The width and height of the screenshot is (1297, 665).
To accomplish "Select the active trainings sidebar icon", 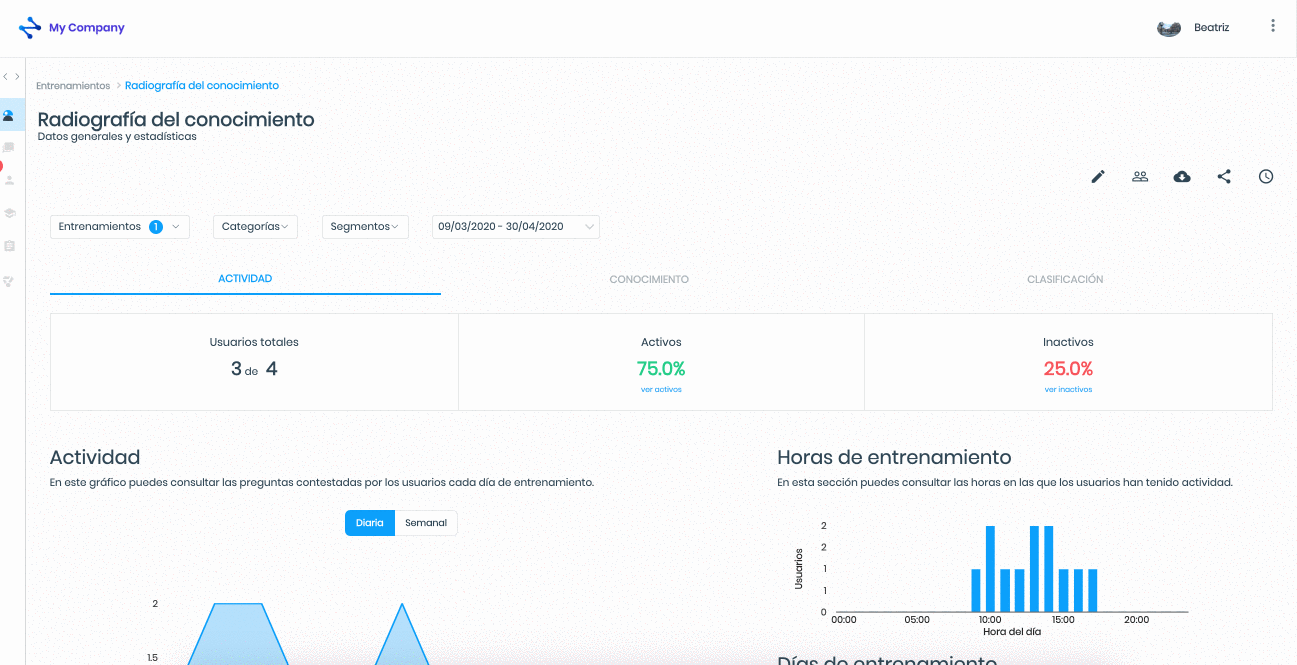I will pyautogui.click(x=9, y=115).
